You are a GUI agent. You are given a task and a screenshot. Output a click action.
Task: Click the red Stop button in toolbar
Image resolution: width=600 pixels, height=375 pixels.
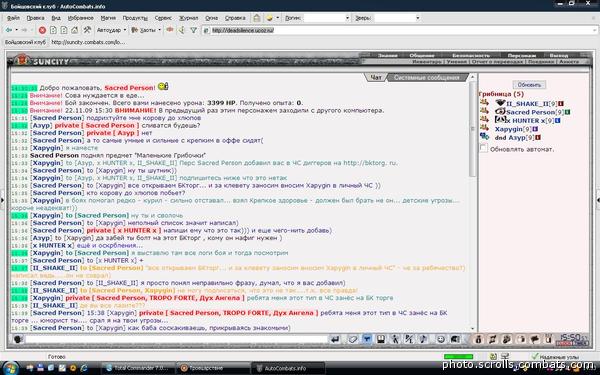click(x=42, y=30)
